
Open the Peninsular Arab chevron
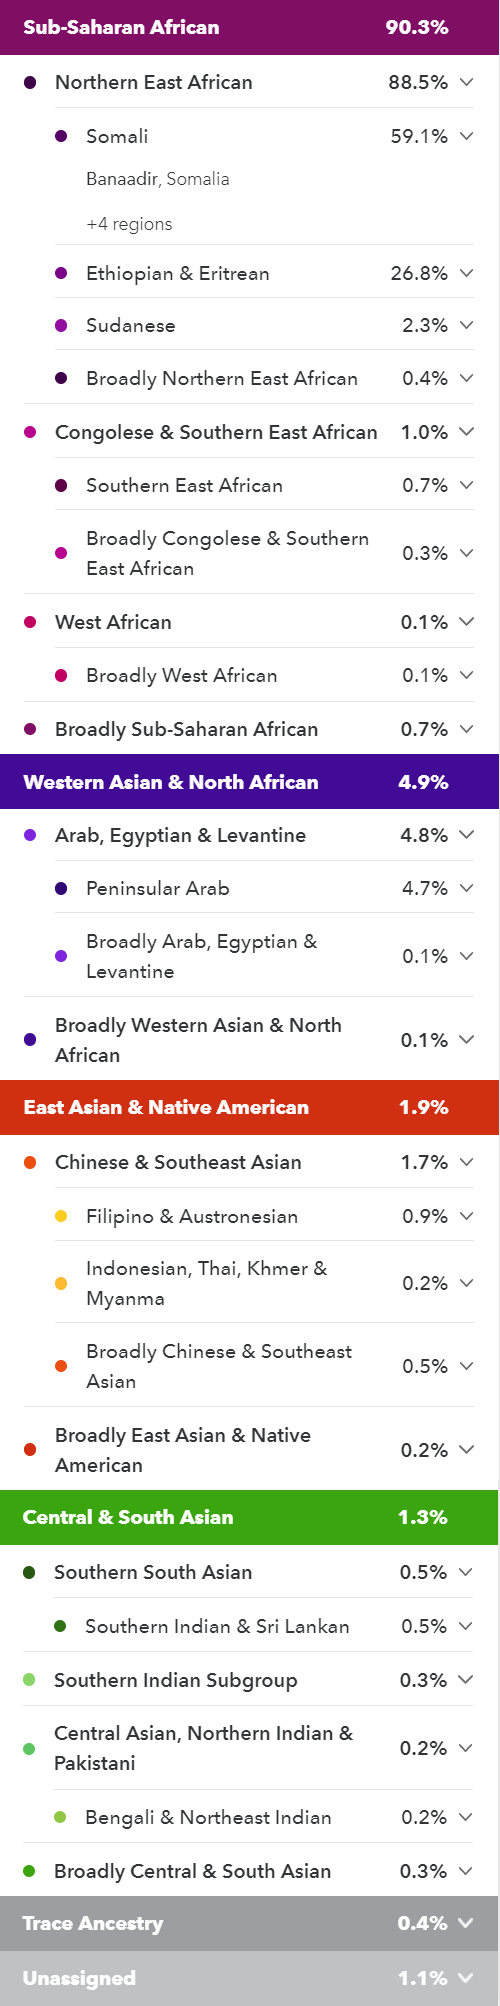(466, 888)
